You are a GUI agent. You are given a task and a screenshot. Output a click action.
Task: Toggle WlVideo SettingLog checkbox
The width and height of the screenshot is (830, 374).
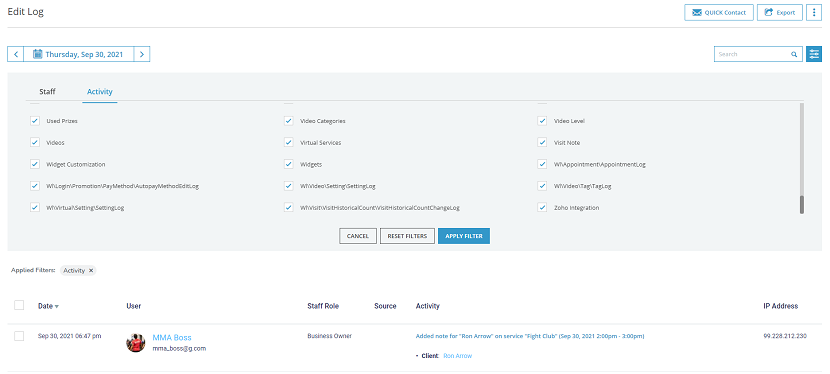point(288,186)
